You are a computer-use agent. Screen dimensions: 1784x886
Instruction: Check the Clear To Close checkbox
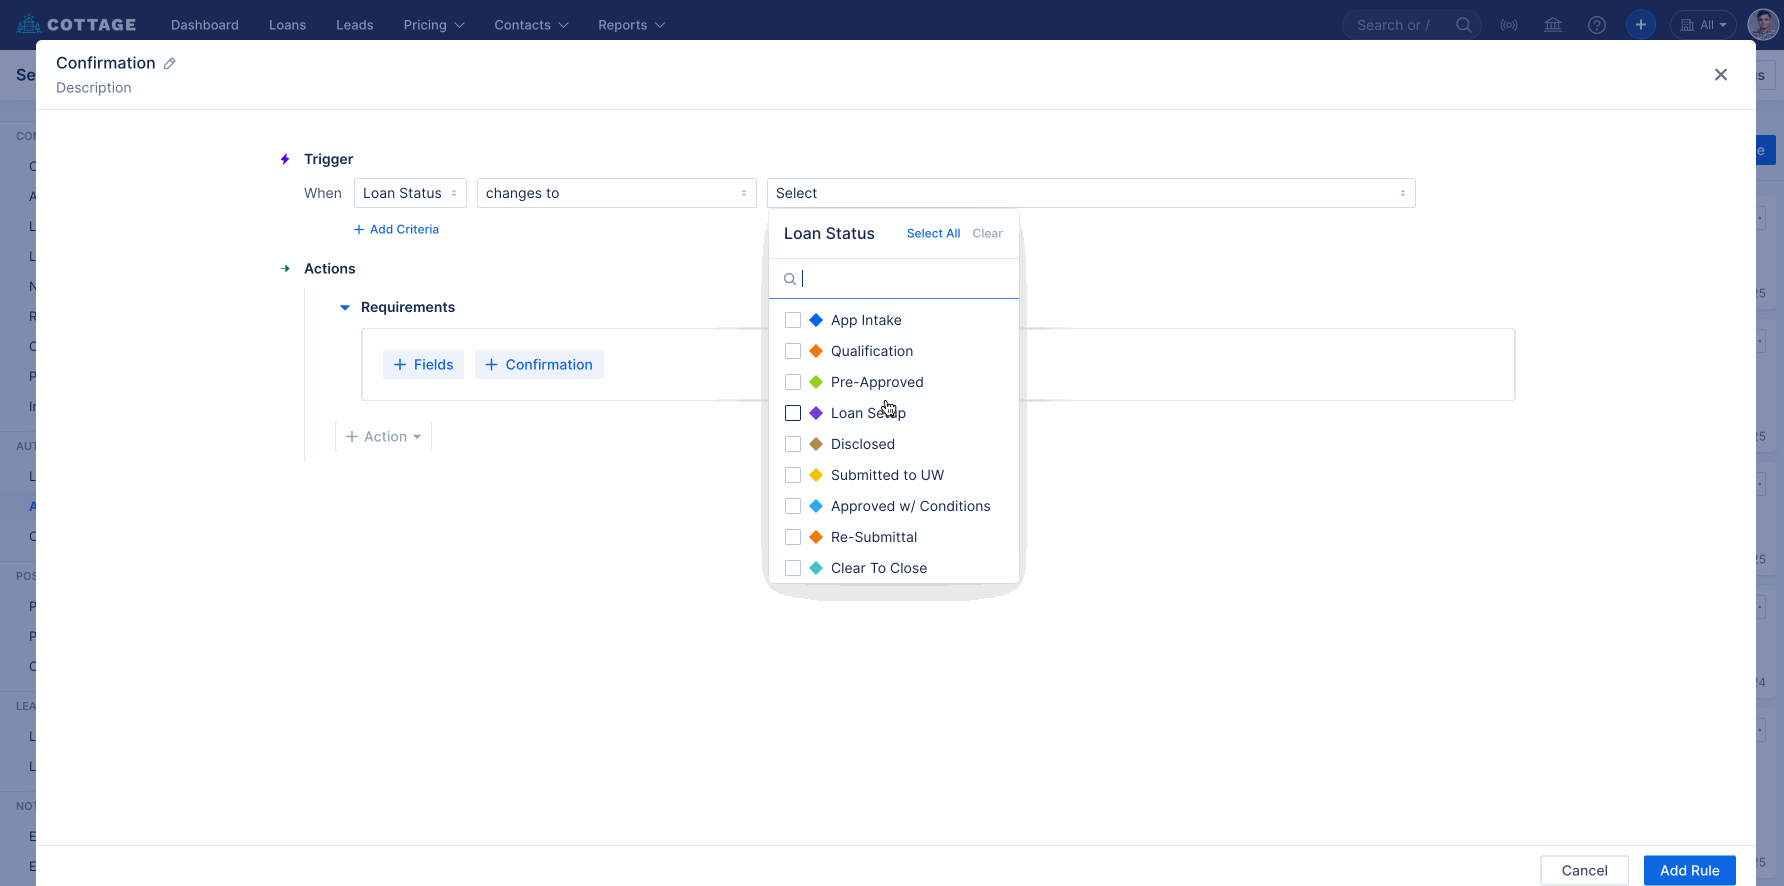click(x=793, y=568)
